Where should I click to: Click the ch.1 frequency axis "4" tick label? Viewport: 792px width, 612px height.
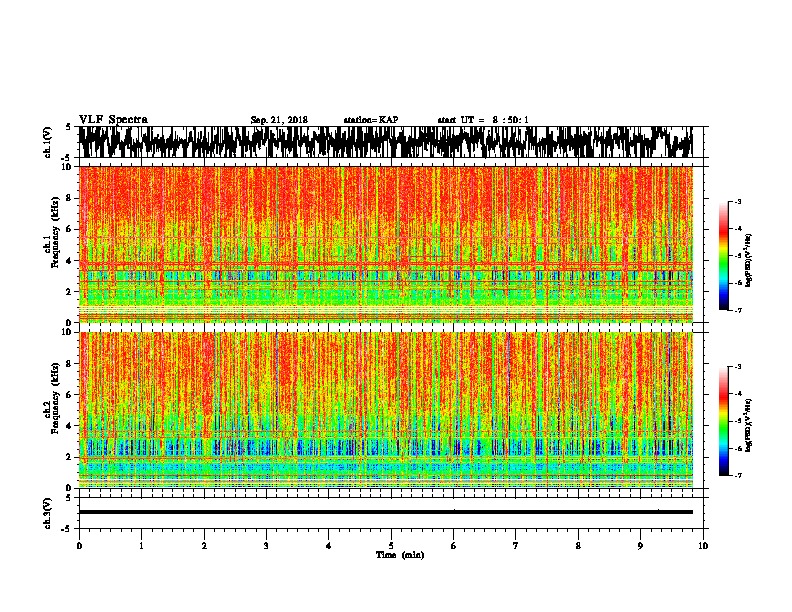point(69,261)
